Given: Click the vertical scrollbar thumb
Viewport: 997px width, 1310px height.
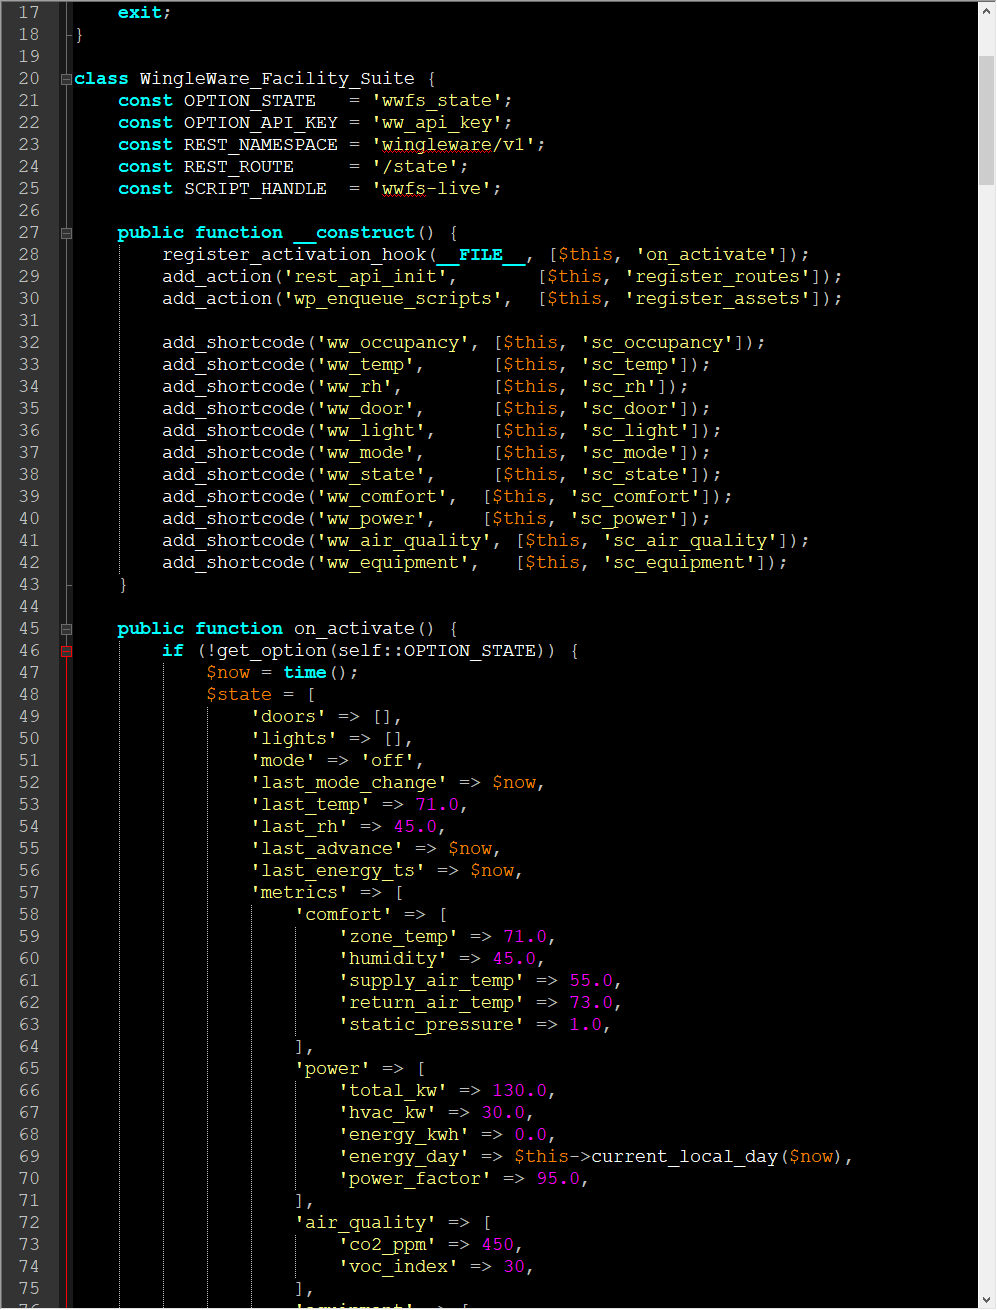Looking at the screenshot, I should (986, 120).
